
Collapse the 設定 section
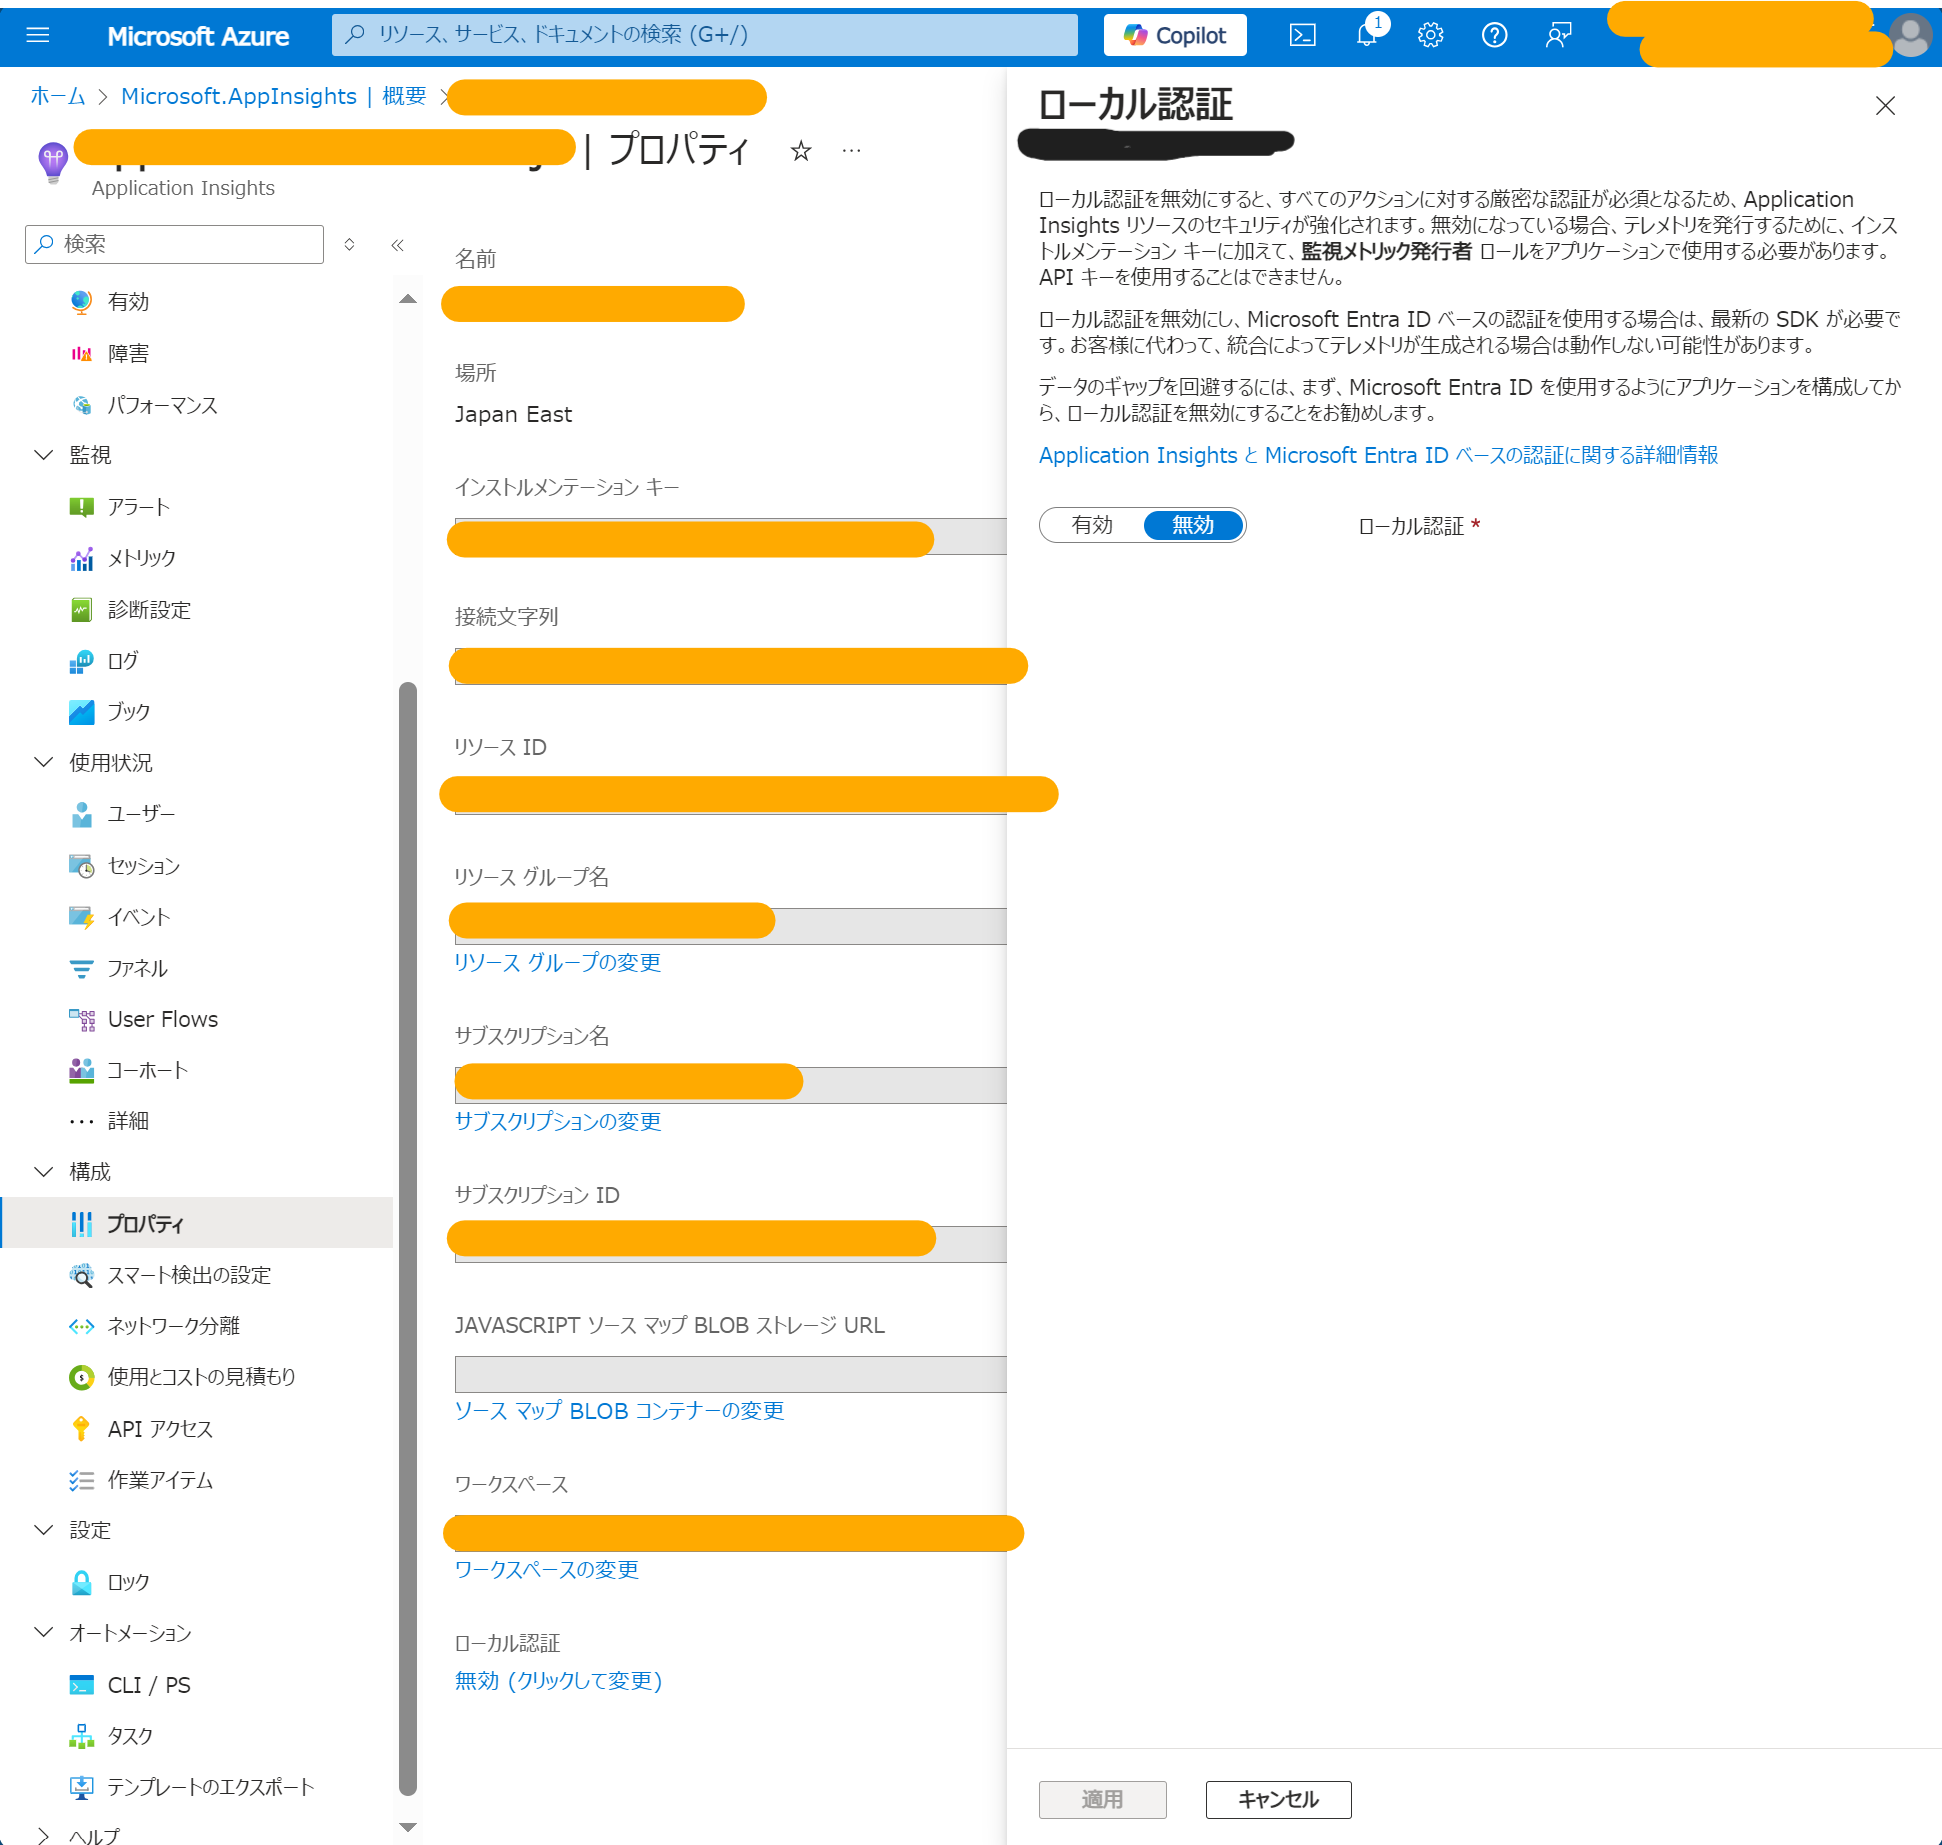(43, 1530)
